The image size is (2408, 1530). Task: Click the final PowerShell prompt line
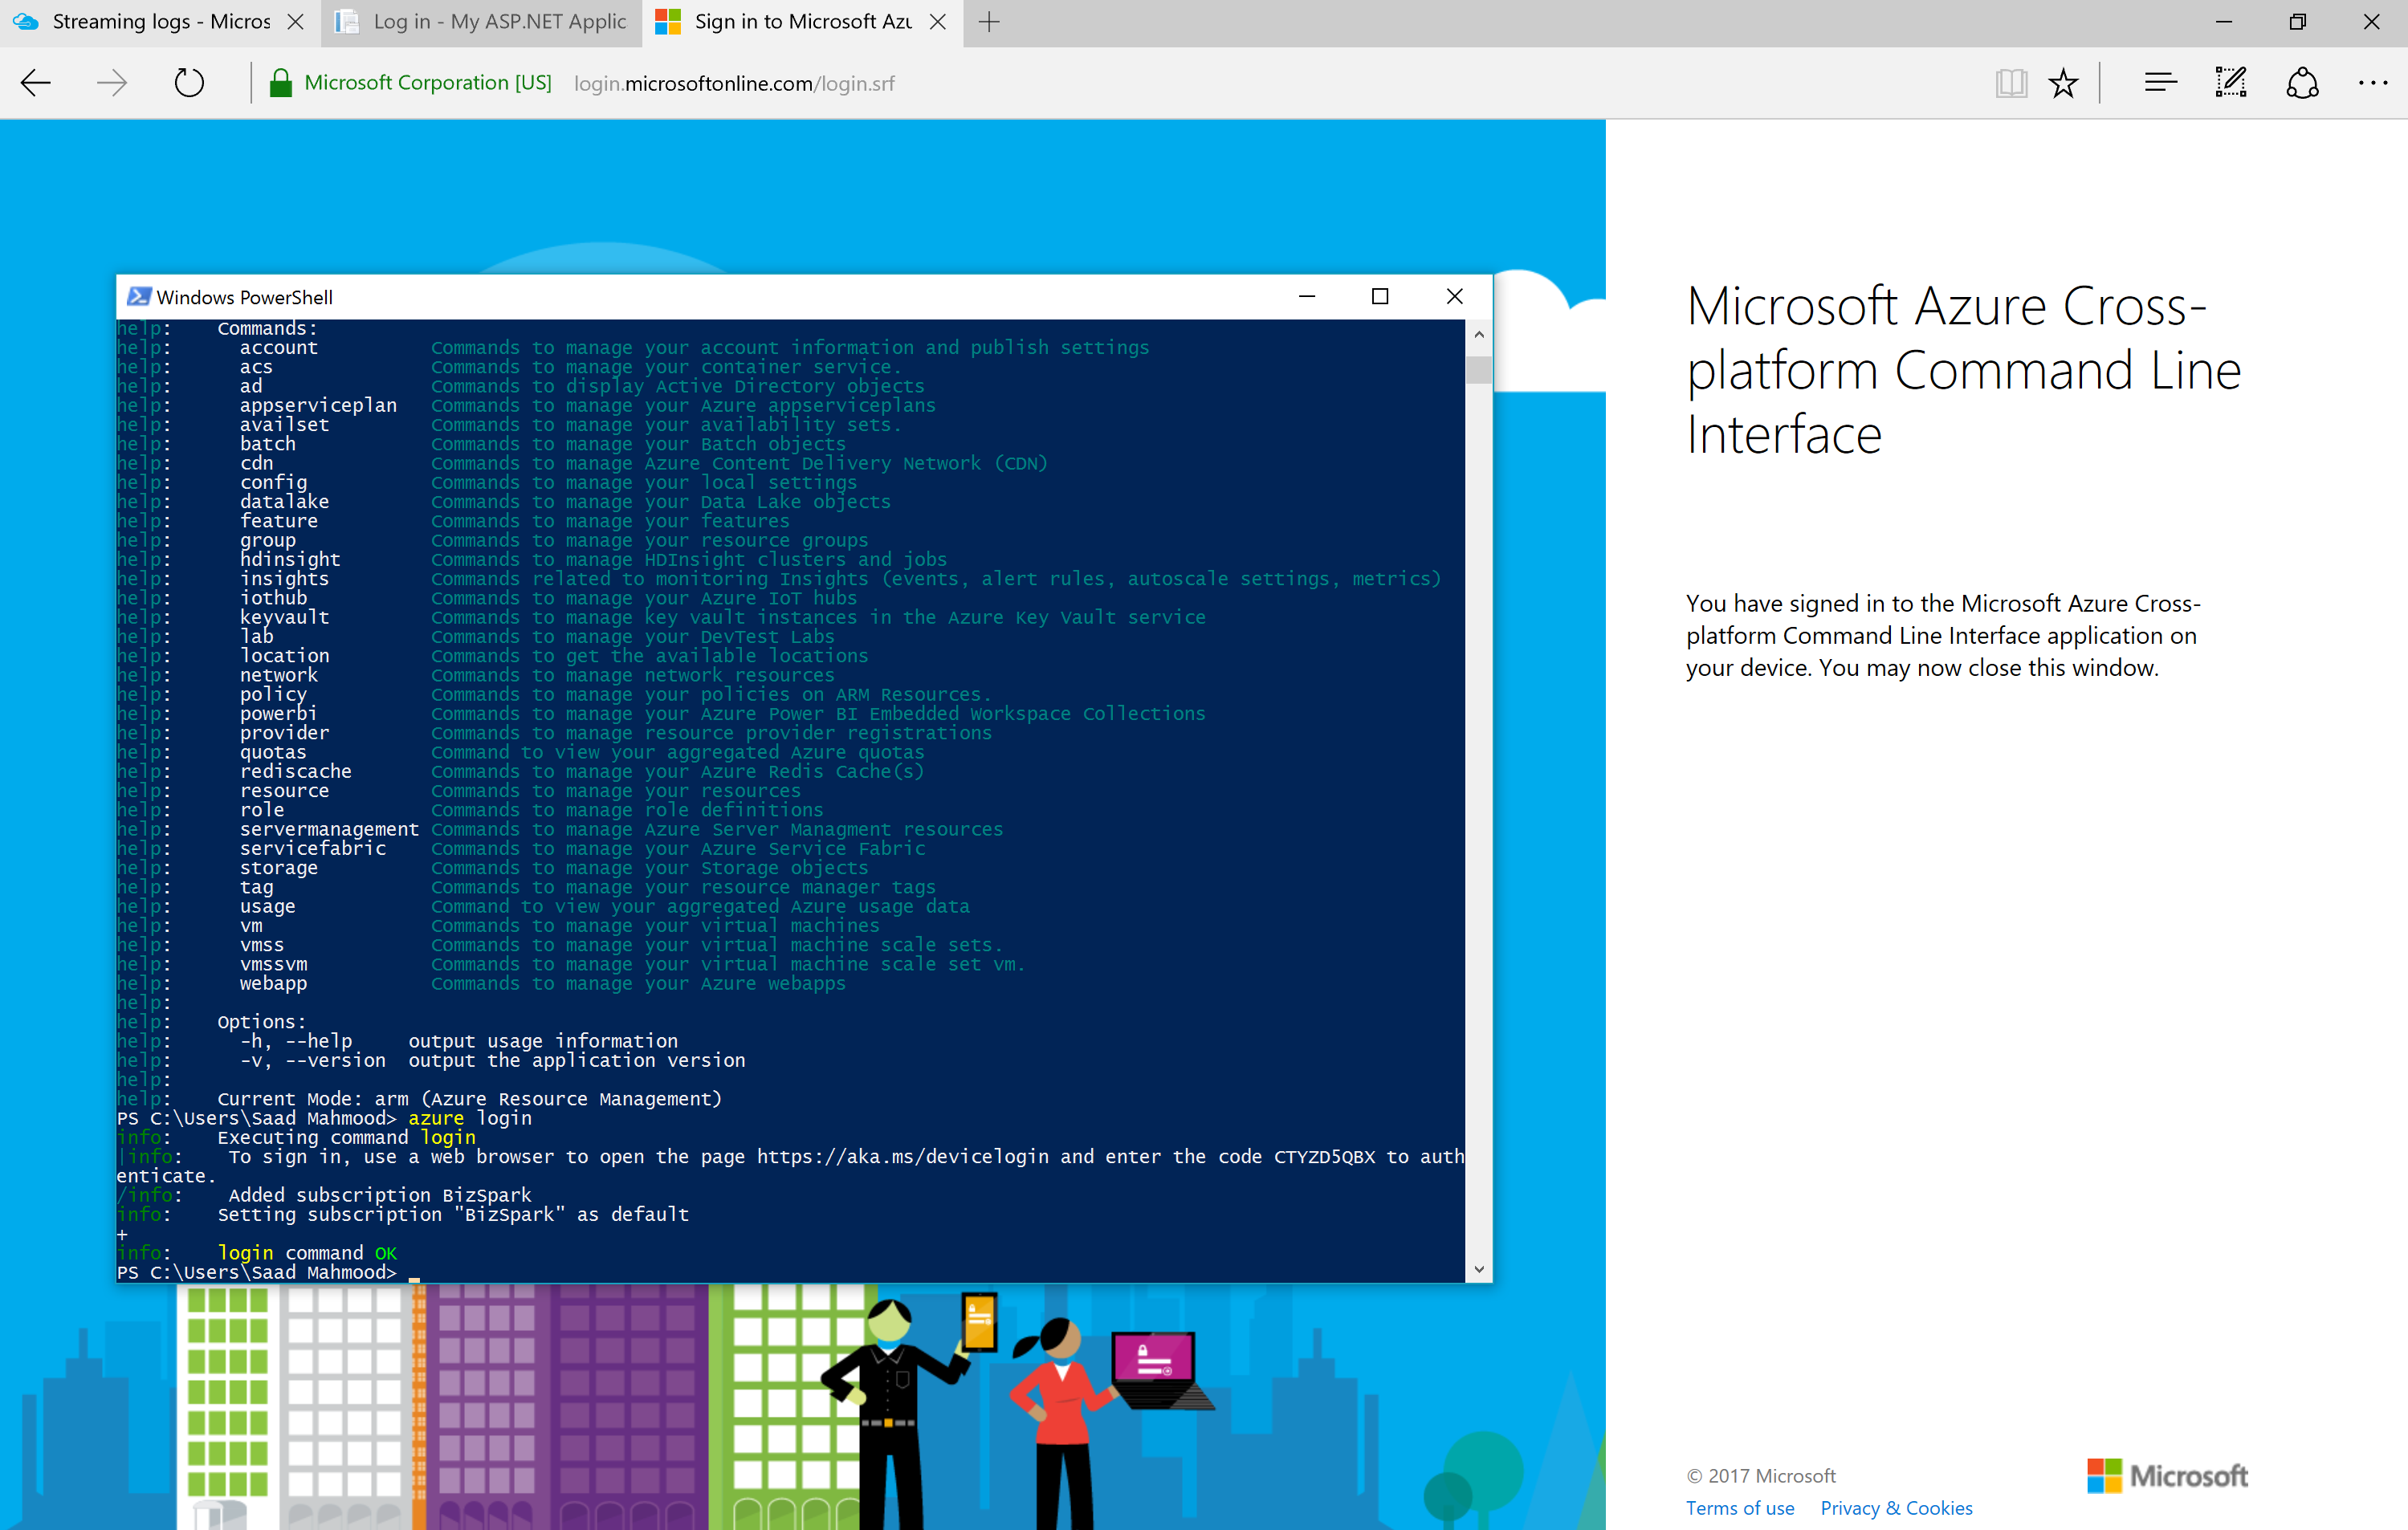point(268,1272)
